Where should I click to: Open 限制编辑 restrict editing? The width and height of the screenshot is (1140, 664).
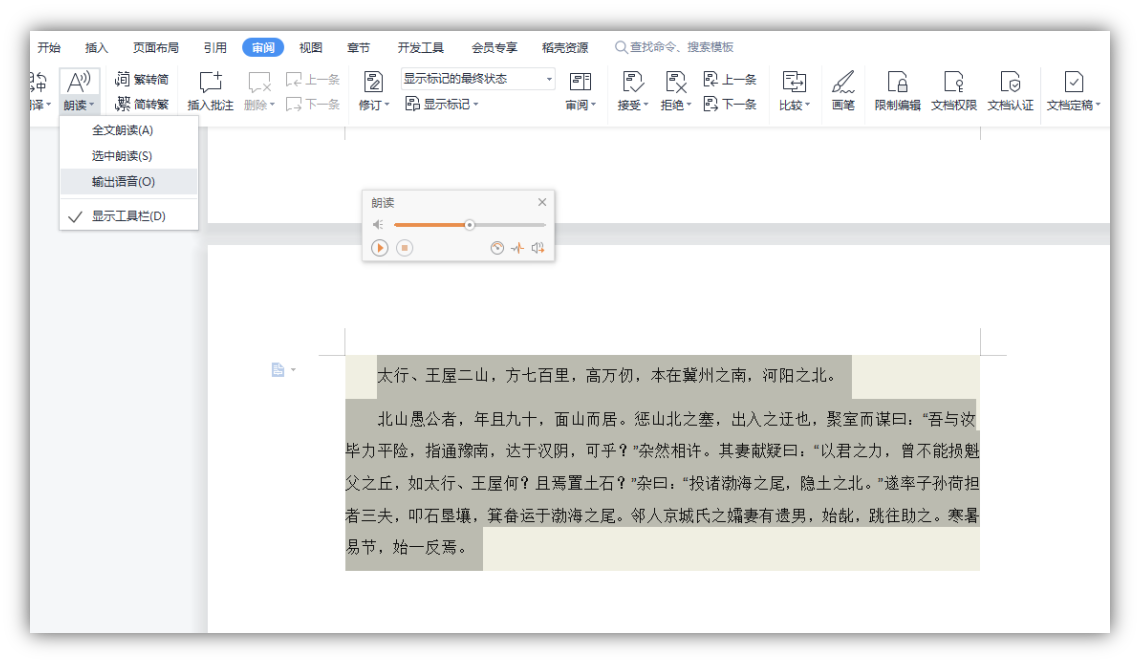tap(897, 84)
